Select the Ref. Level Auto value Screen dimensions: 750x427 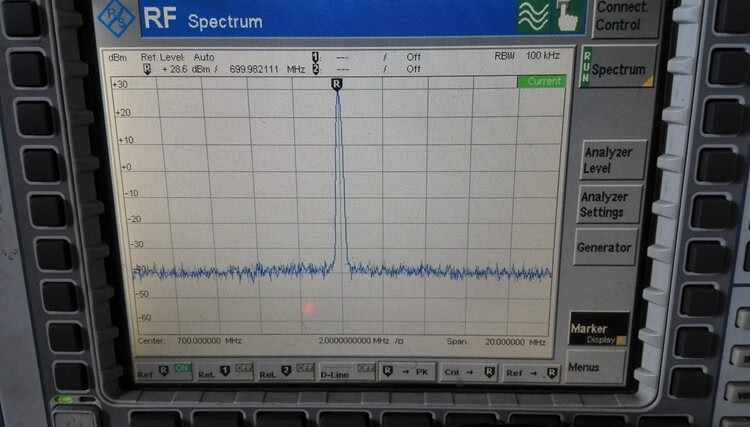point(204,57)
